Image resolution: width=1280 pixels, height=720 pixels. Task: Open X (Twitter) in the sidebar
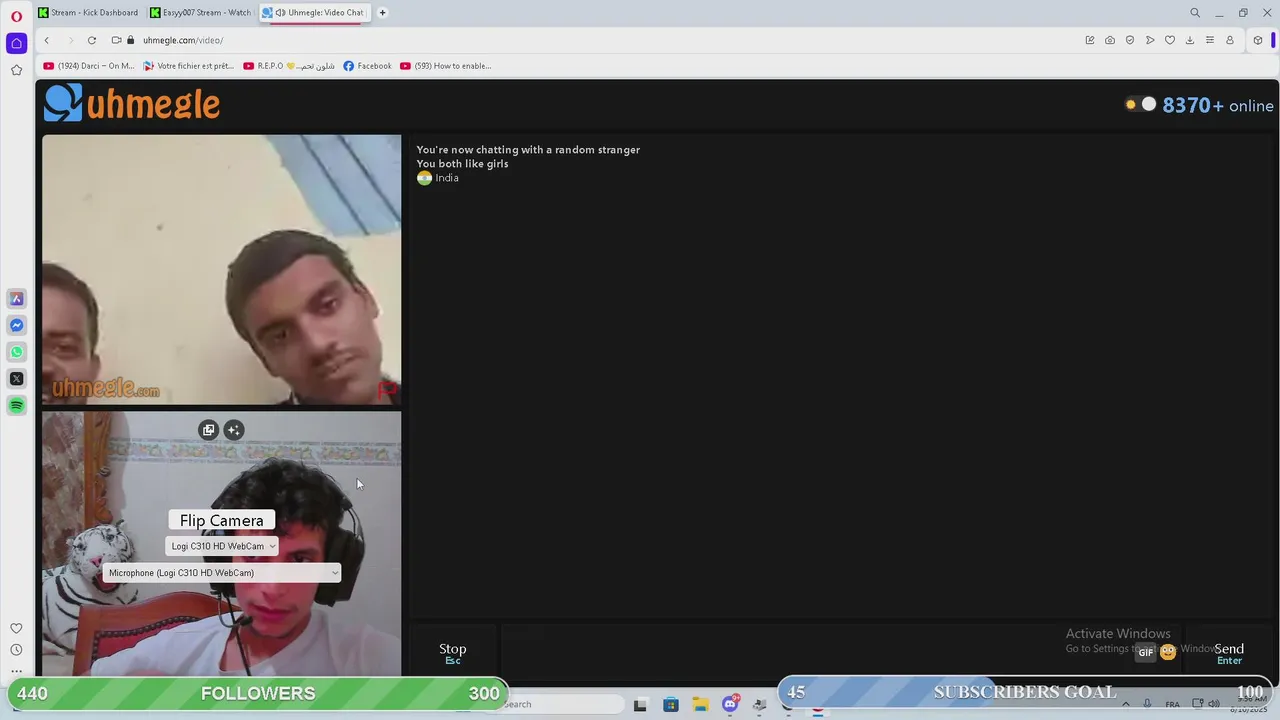coord(16,378)
